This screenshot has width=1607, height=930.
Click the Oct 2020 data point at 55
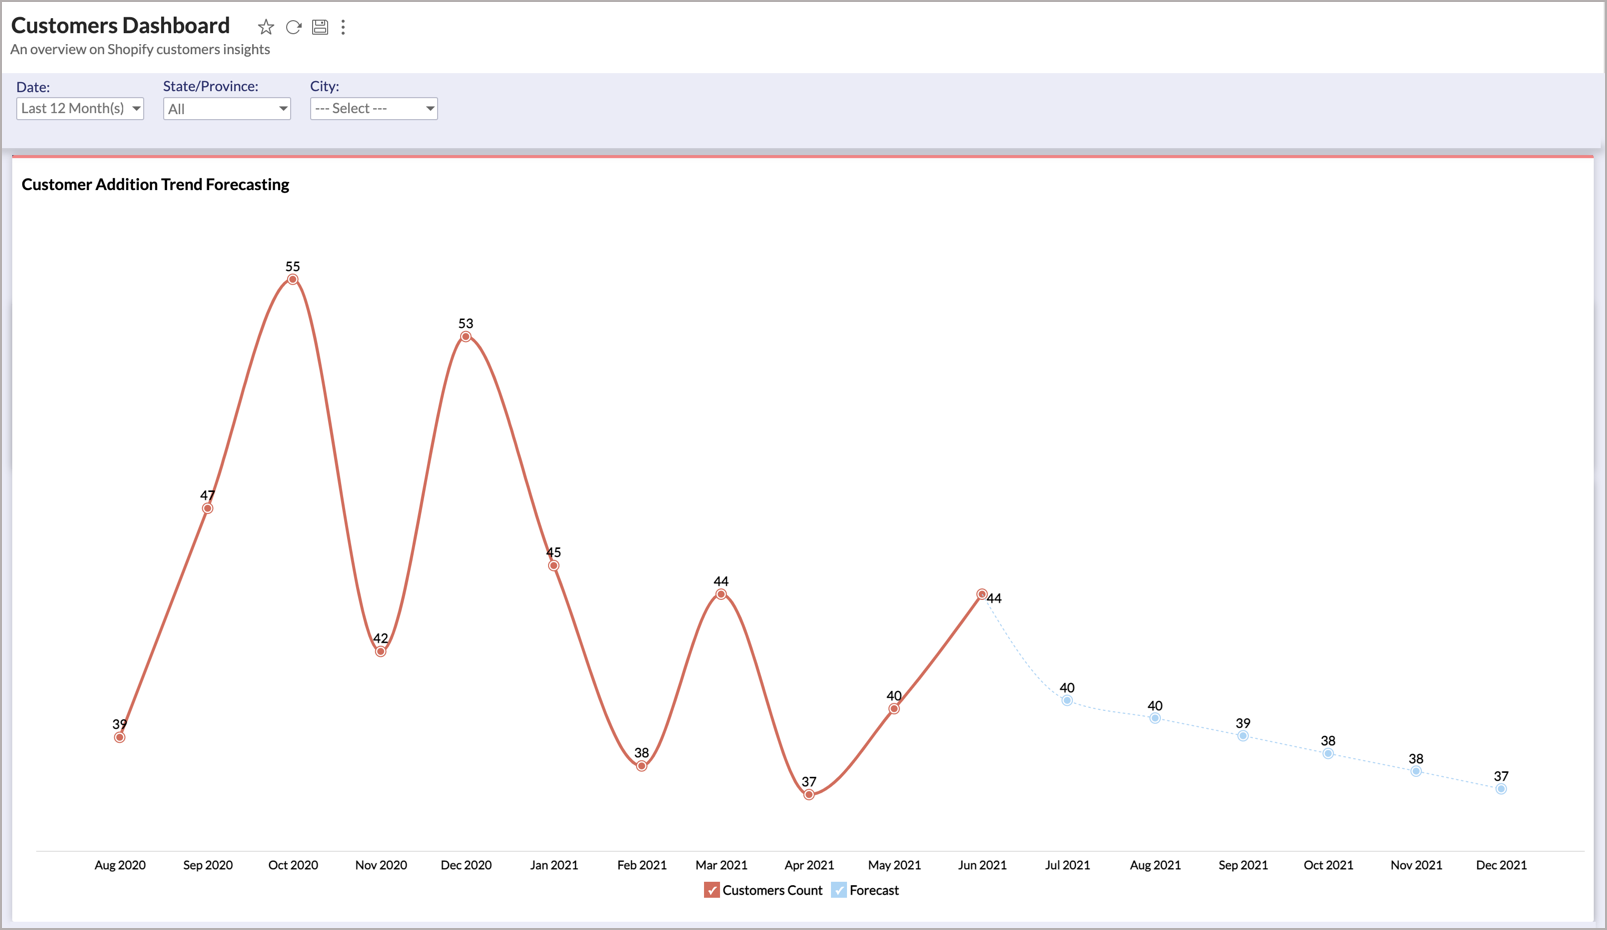pos(293,280)
